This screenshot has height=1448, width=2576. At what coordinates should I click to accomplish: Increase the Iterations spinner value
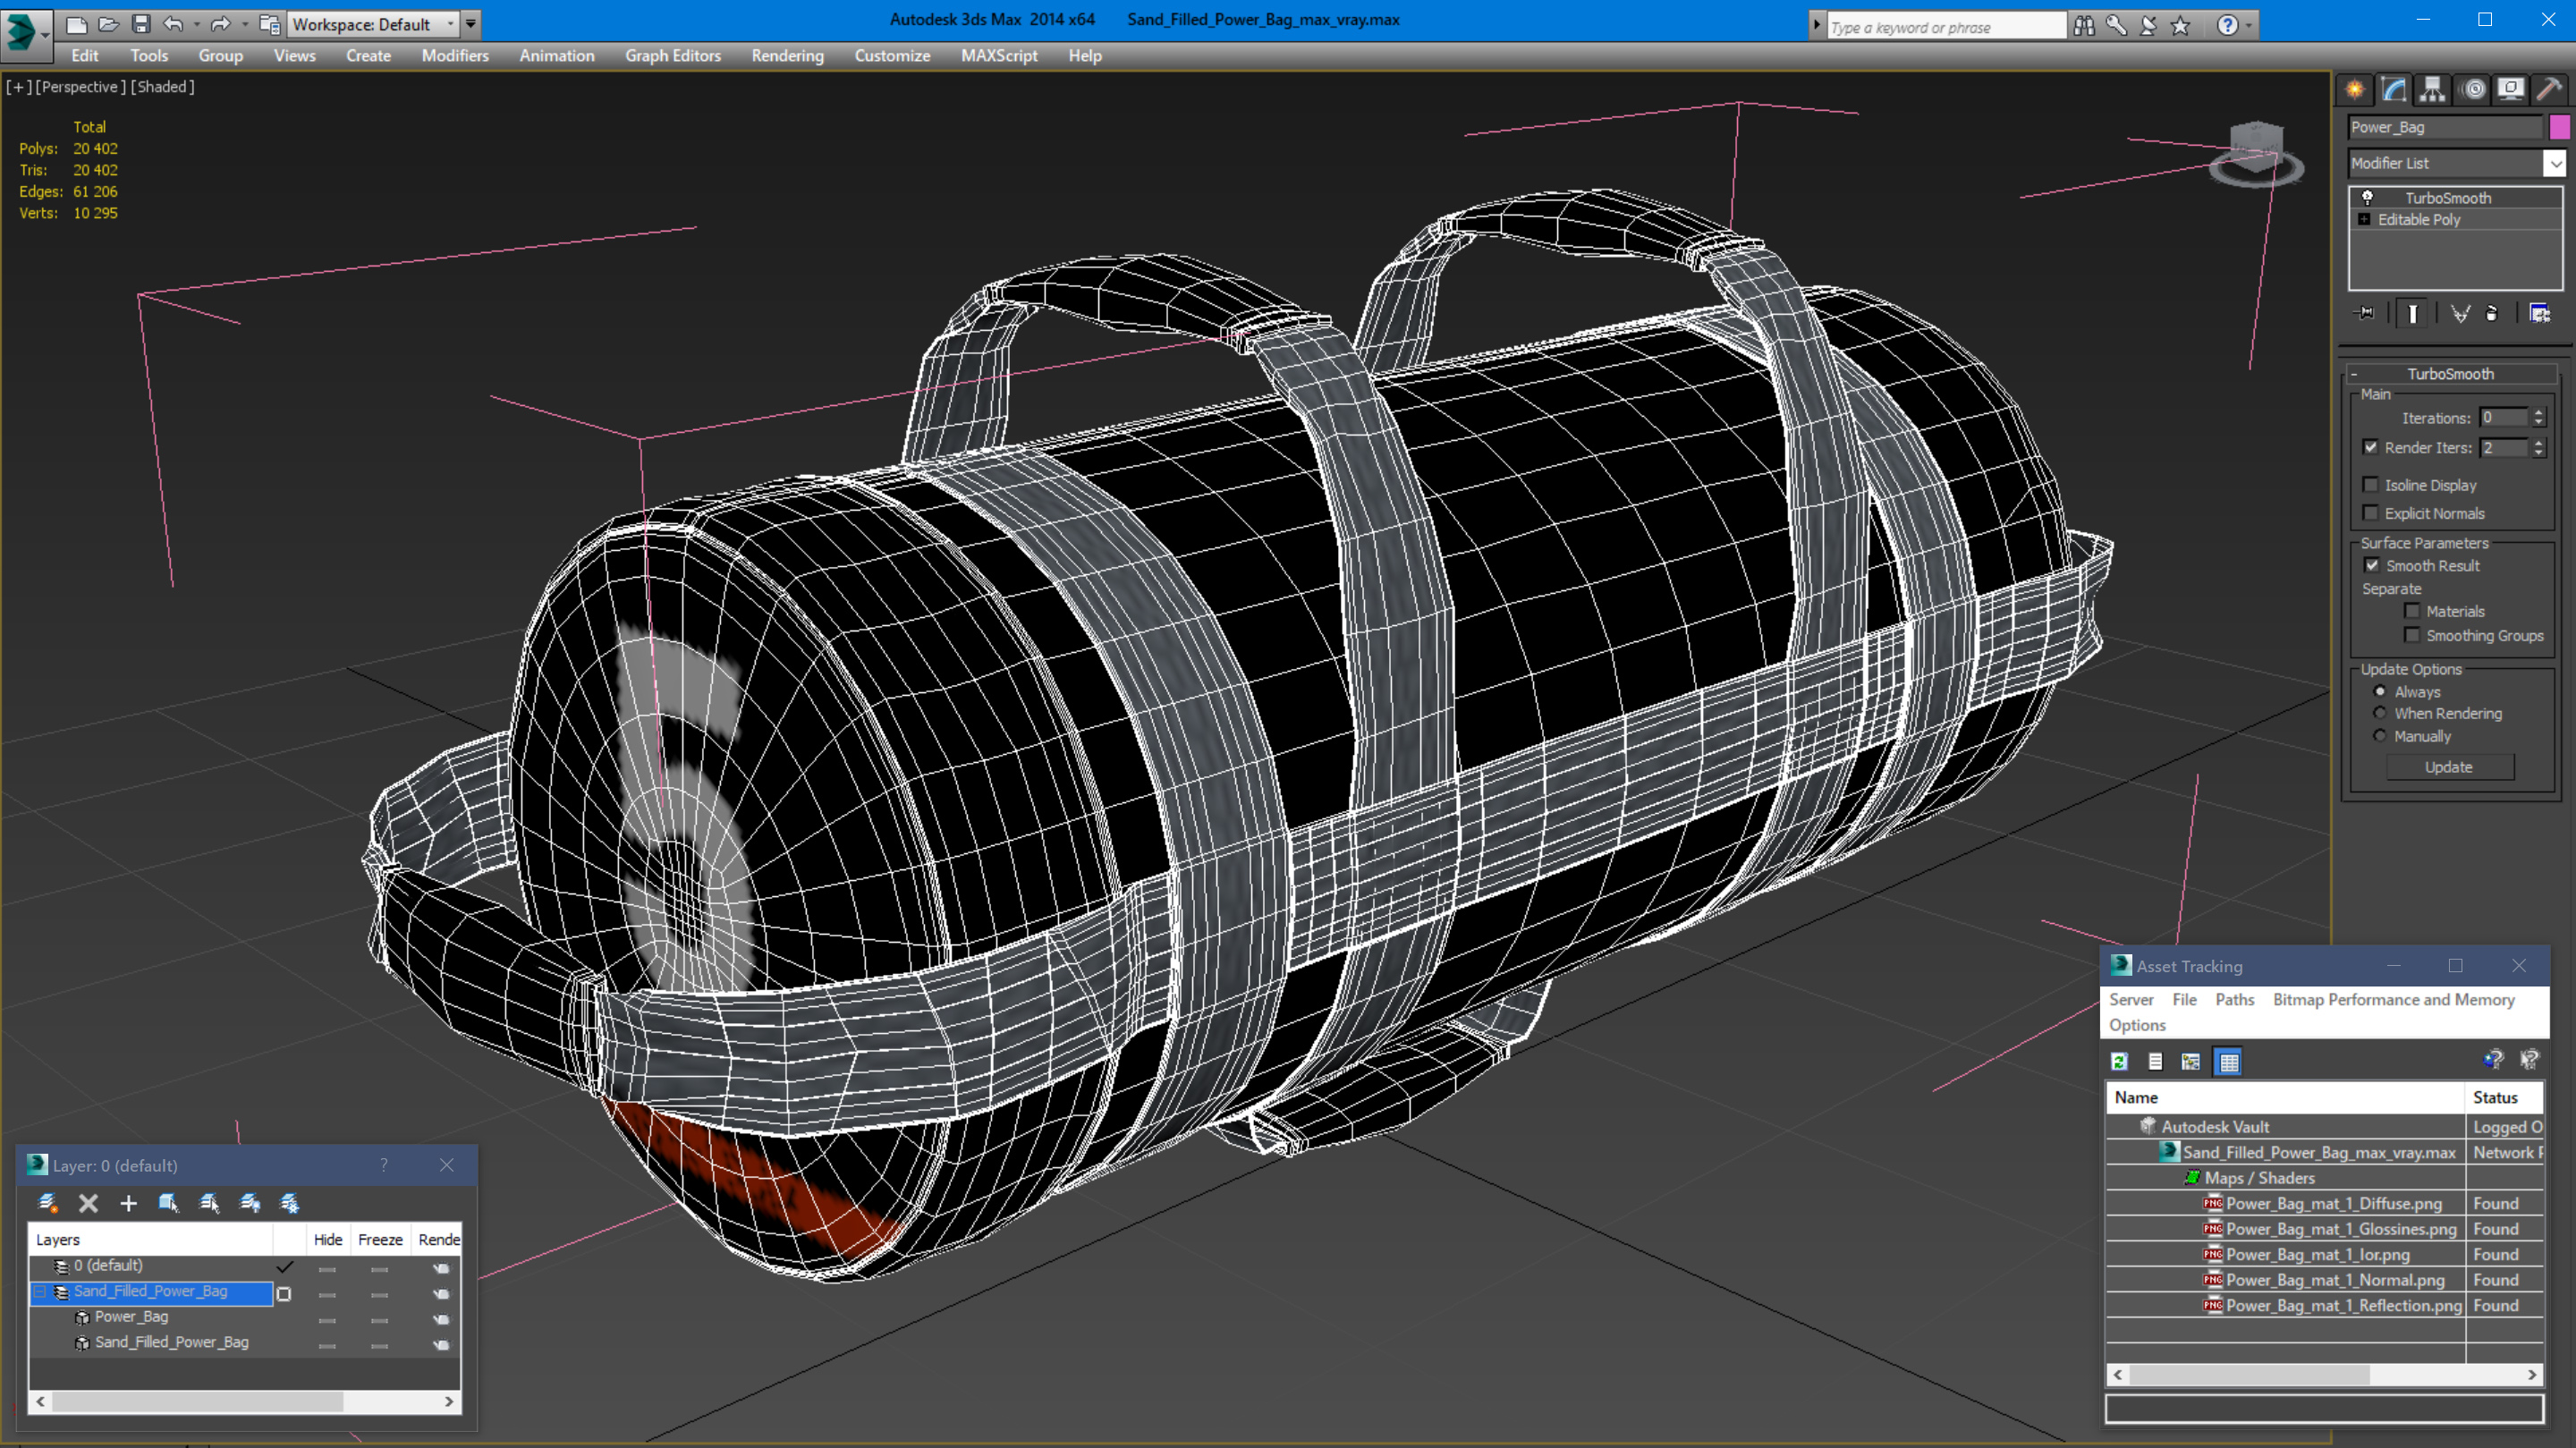click(2538, 413)
